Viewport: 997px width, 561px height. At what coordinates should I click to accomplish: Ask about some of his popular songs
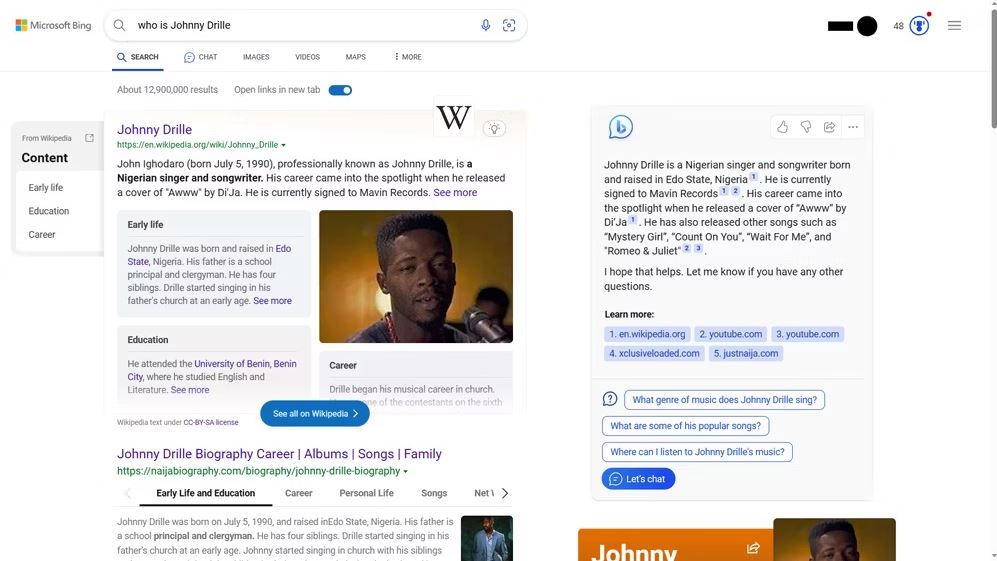(685, 426)
